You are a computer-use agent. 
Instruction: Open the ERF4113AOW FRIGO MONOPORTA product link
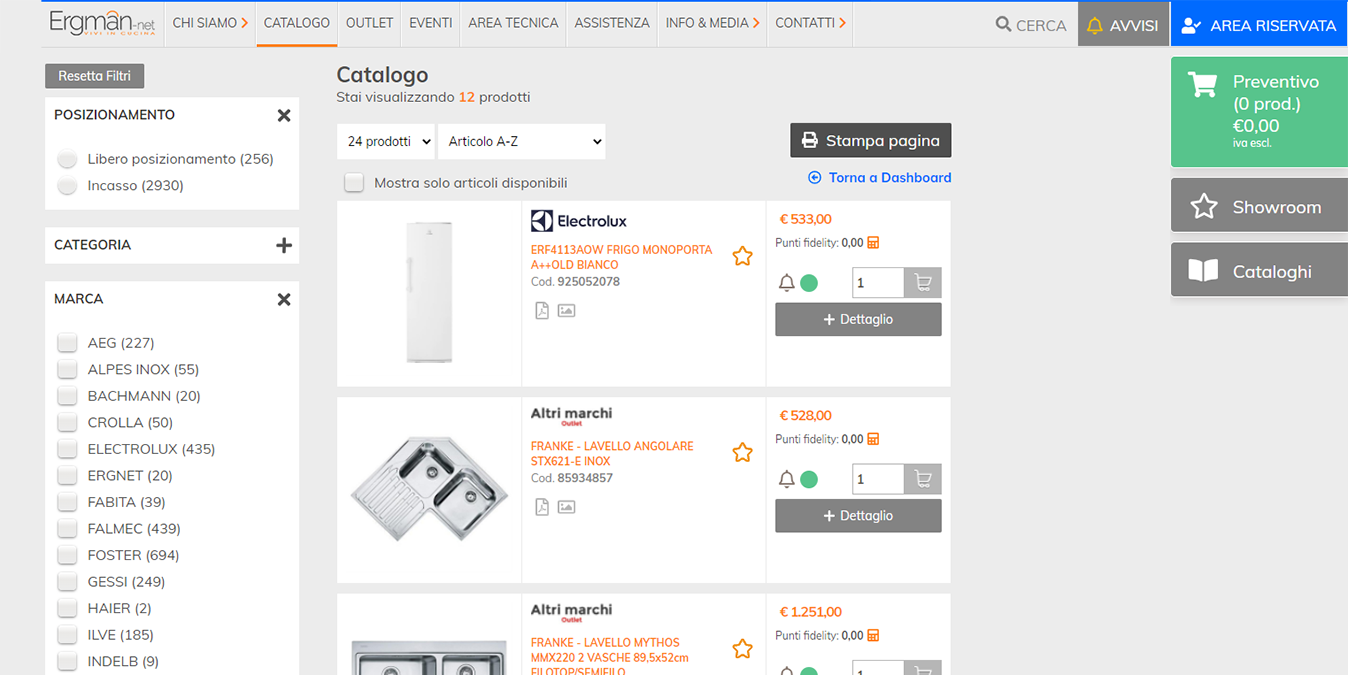(x=622, y=257)
